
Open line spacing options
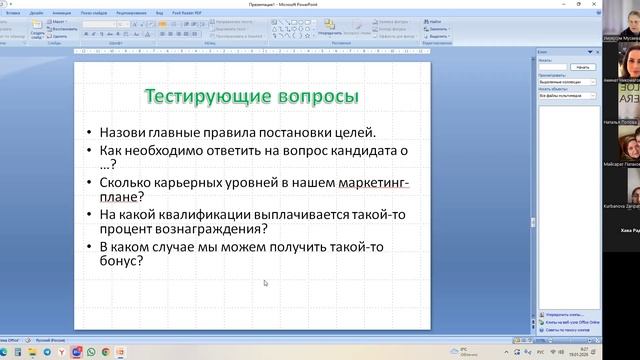pyautogui.click(x=203, y=24)
